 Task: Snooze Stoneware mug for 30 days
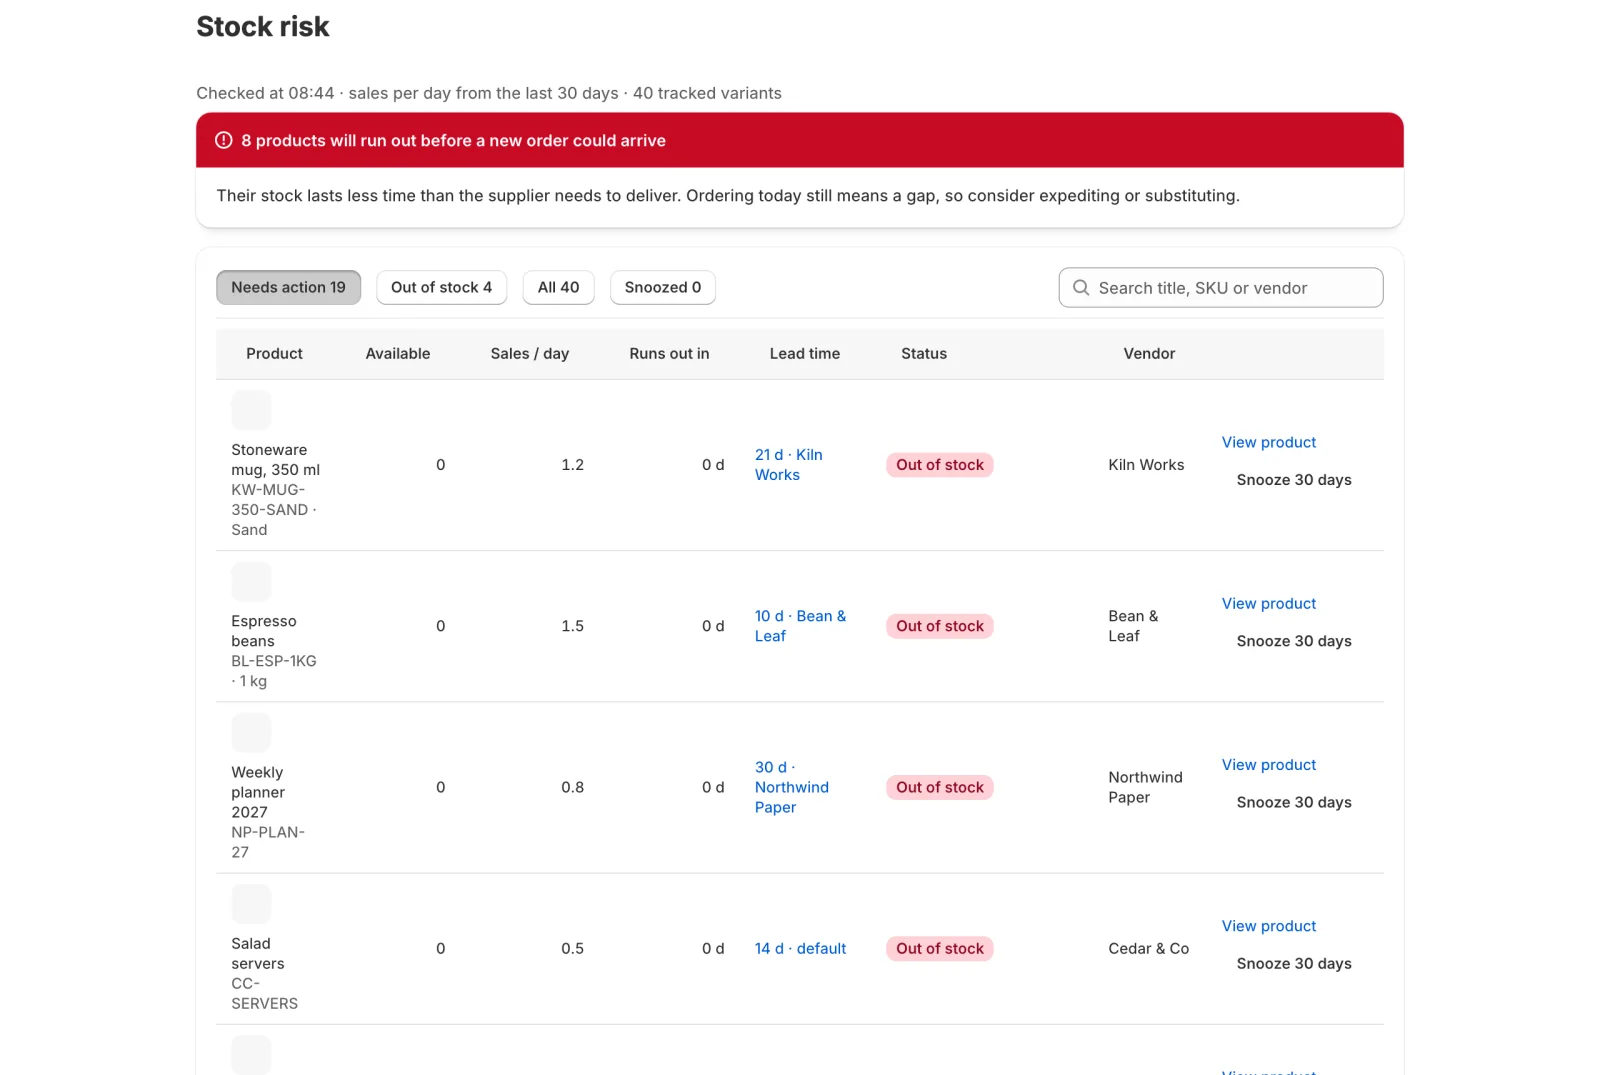pos(1293,480)
